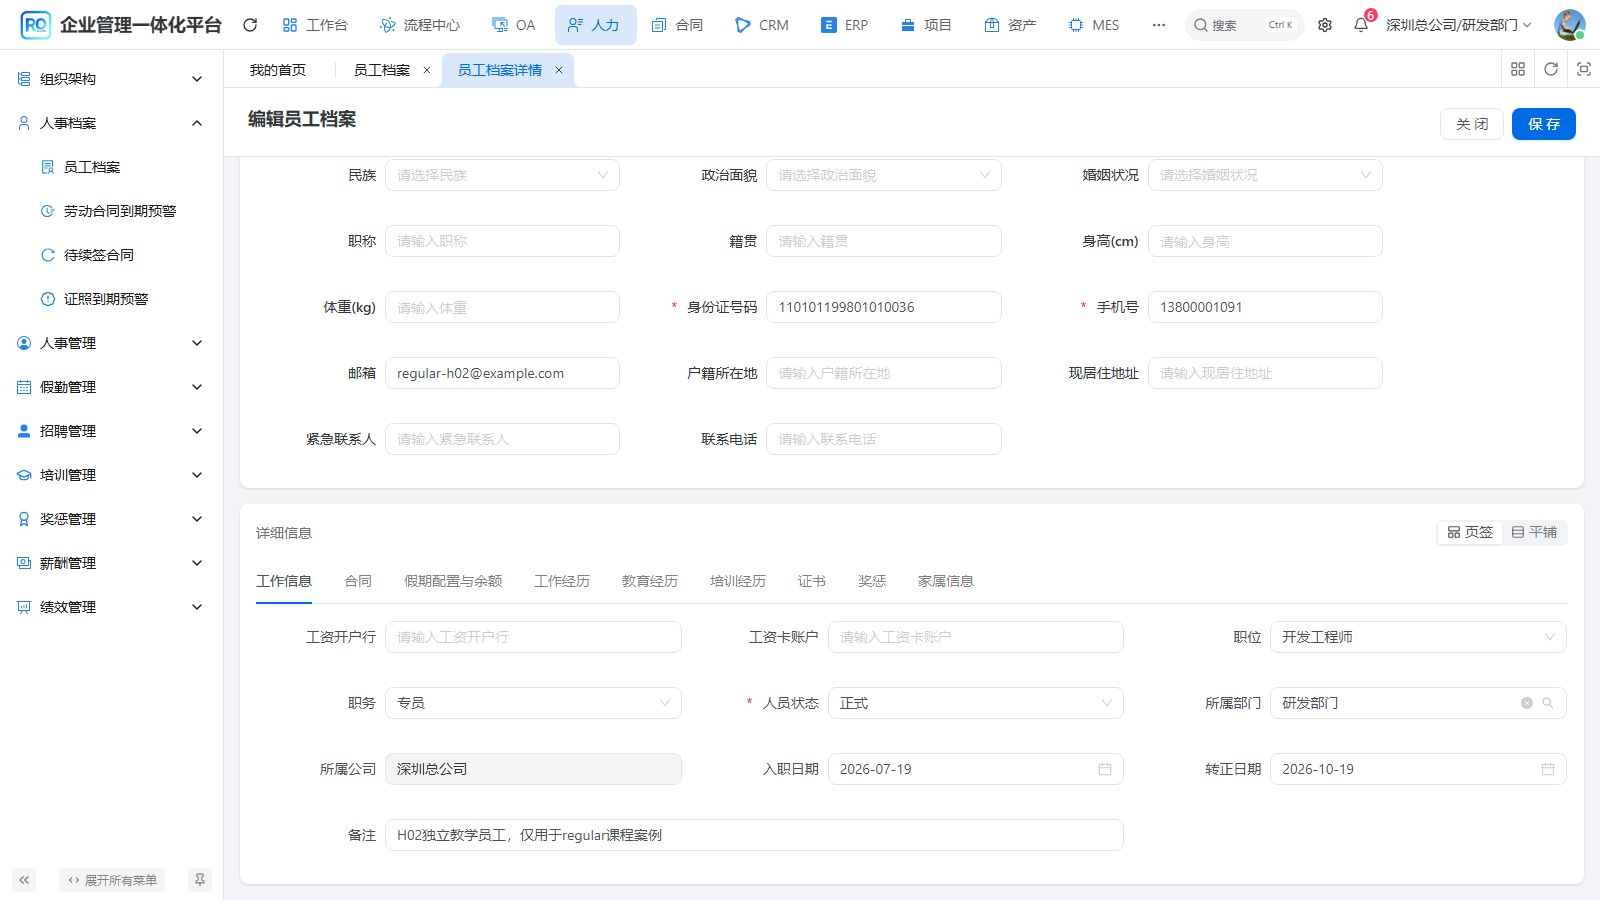Switch to the 教育经历 tab

click(650, 581)
